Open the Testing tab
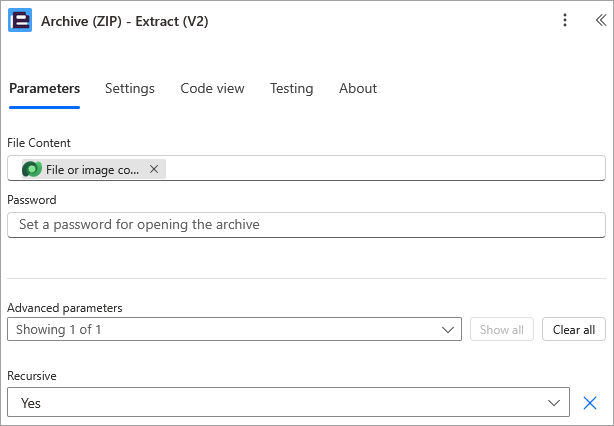Image resolution: width=614 pixels, height=426 pixels. coord(291,88)
